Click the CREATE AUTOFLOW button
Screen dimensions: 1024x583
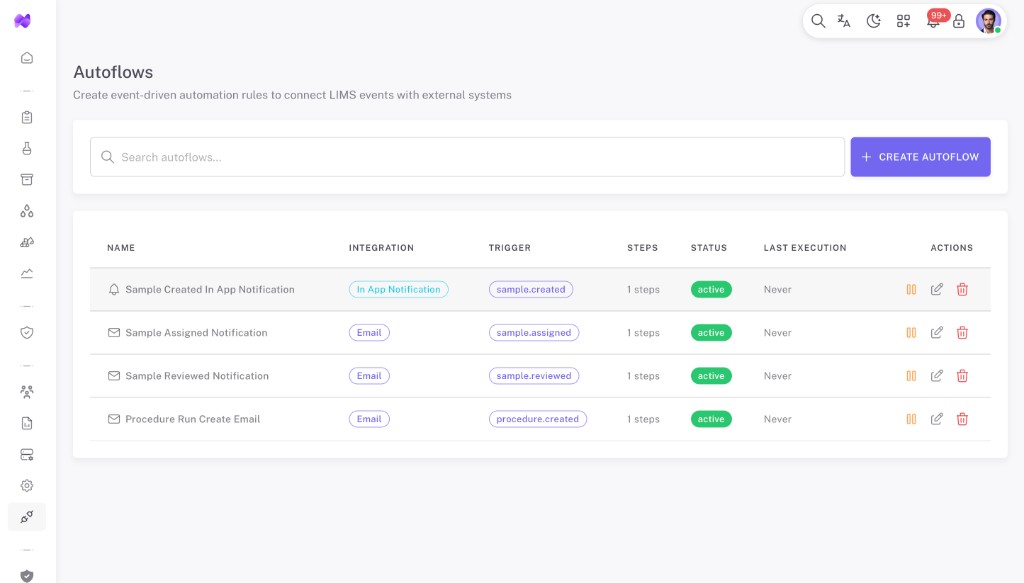point(920,157)
